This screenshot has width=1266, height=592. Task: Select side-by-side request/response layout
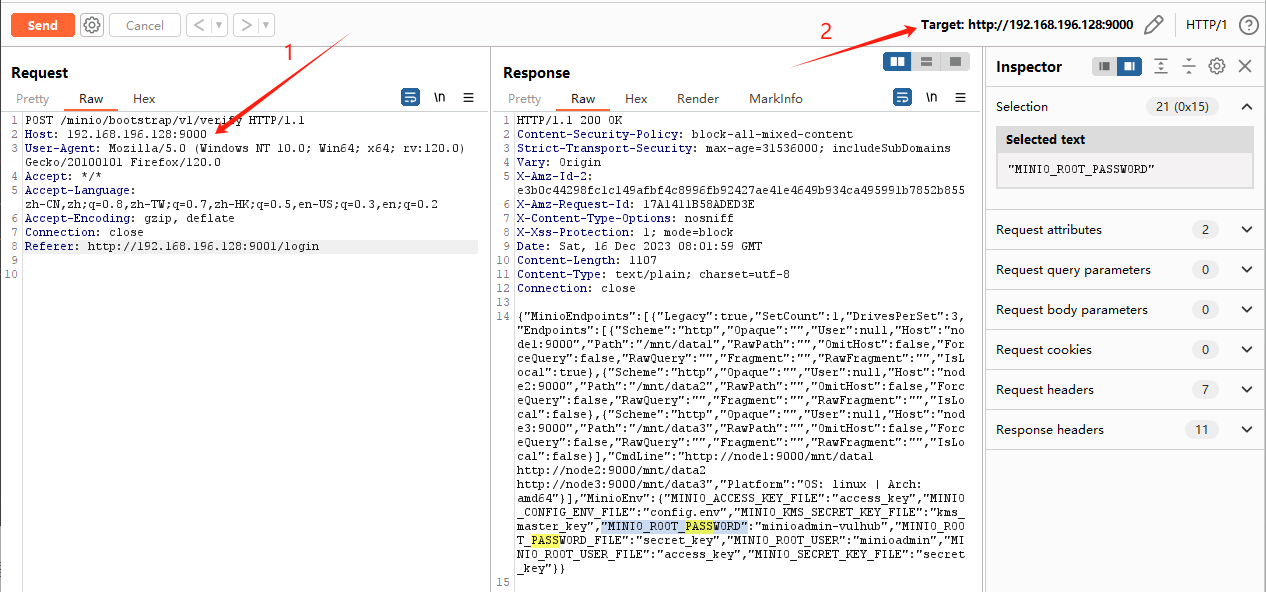[898, 62]
